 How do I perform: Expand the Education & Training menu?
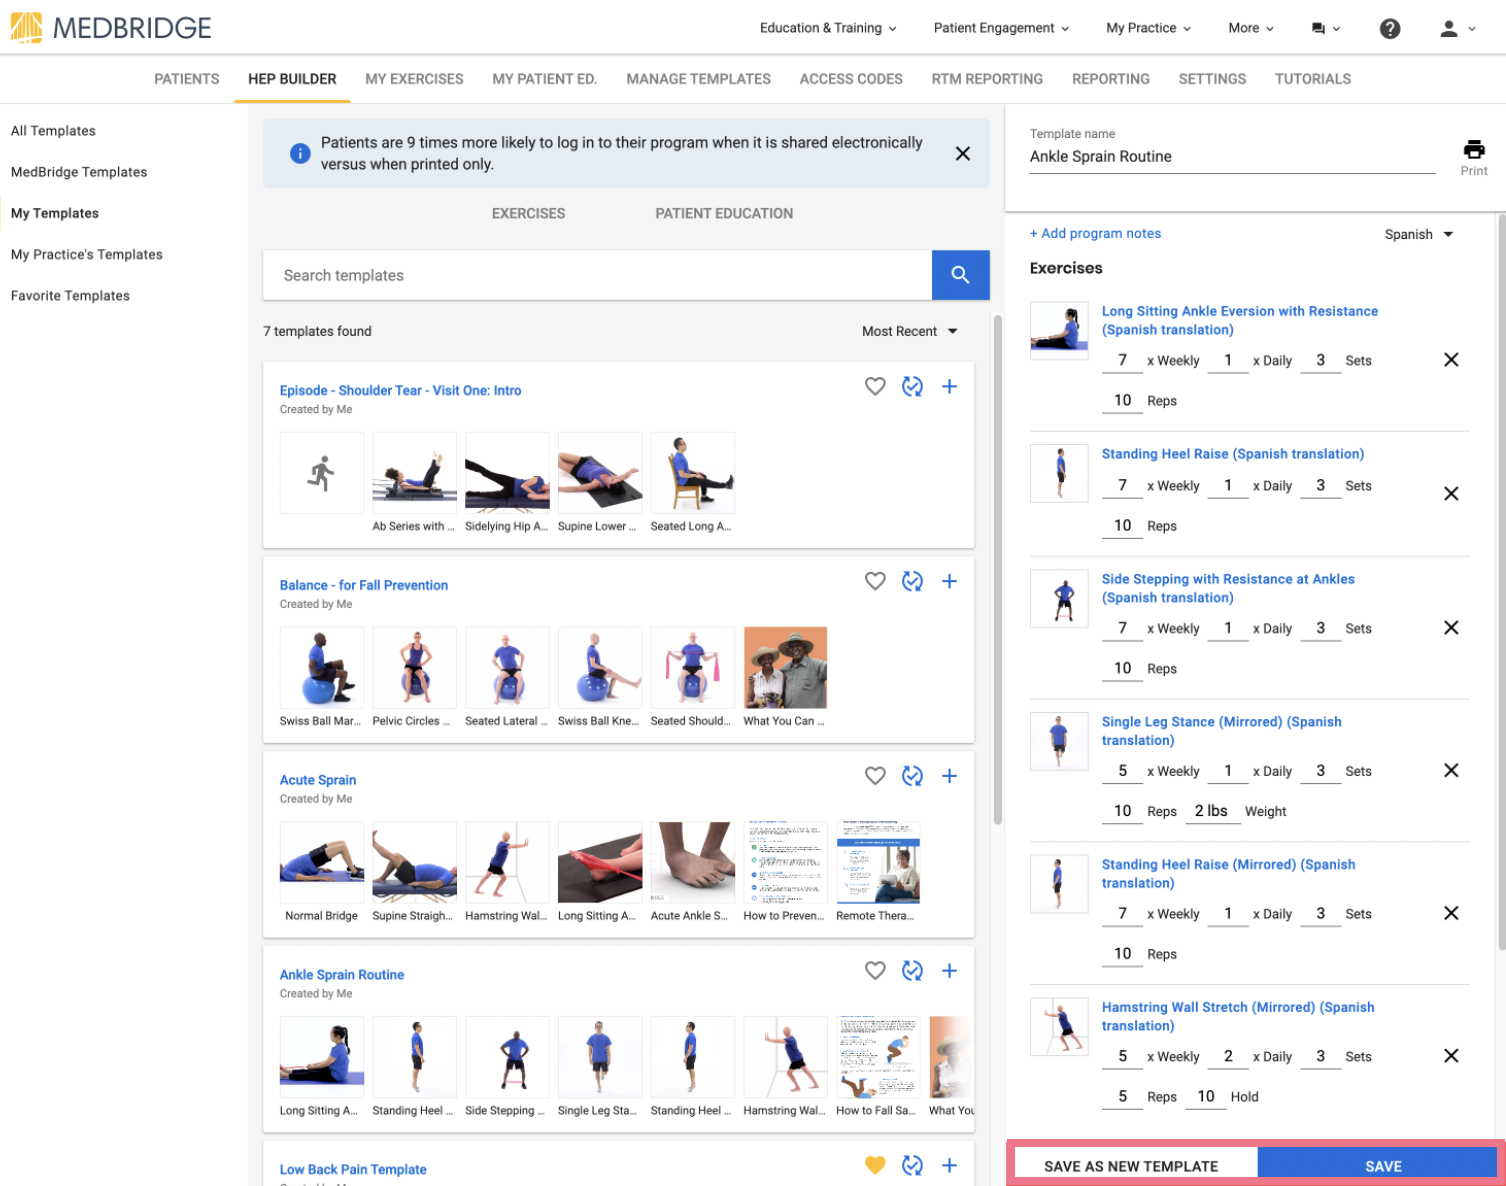(828, 28)
